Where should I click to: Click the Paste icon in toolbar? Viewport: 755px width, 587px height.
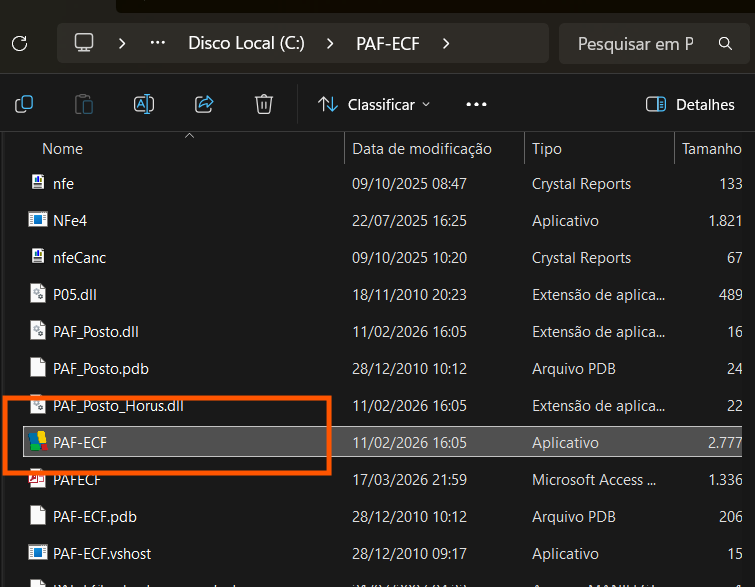point(84,104)
